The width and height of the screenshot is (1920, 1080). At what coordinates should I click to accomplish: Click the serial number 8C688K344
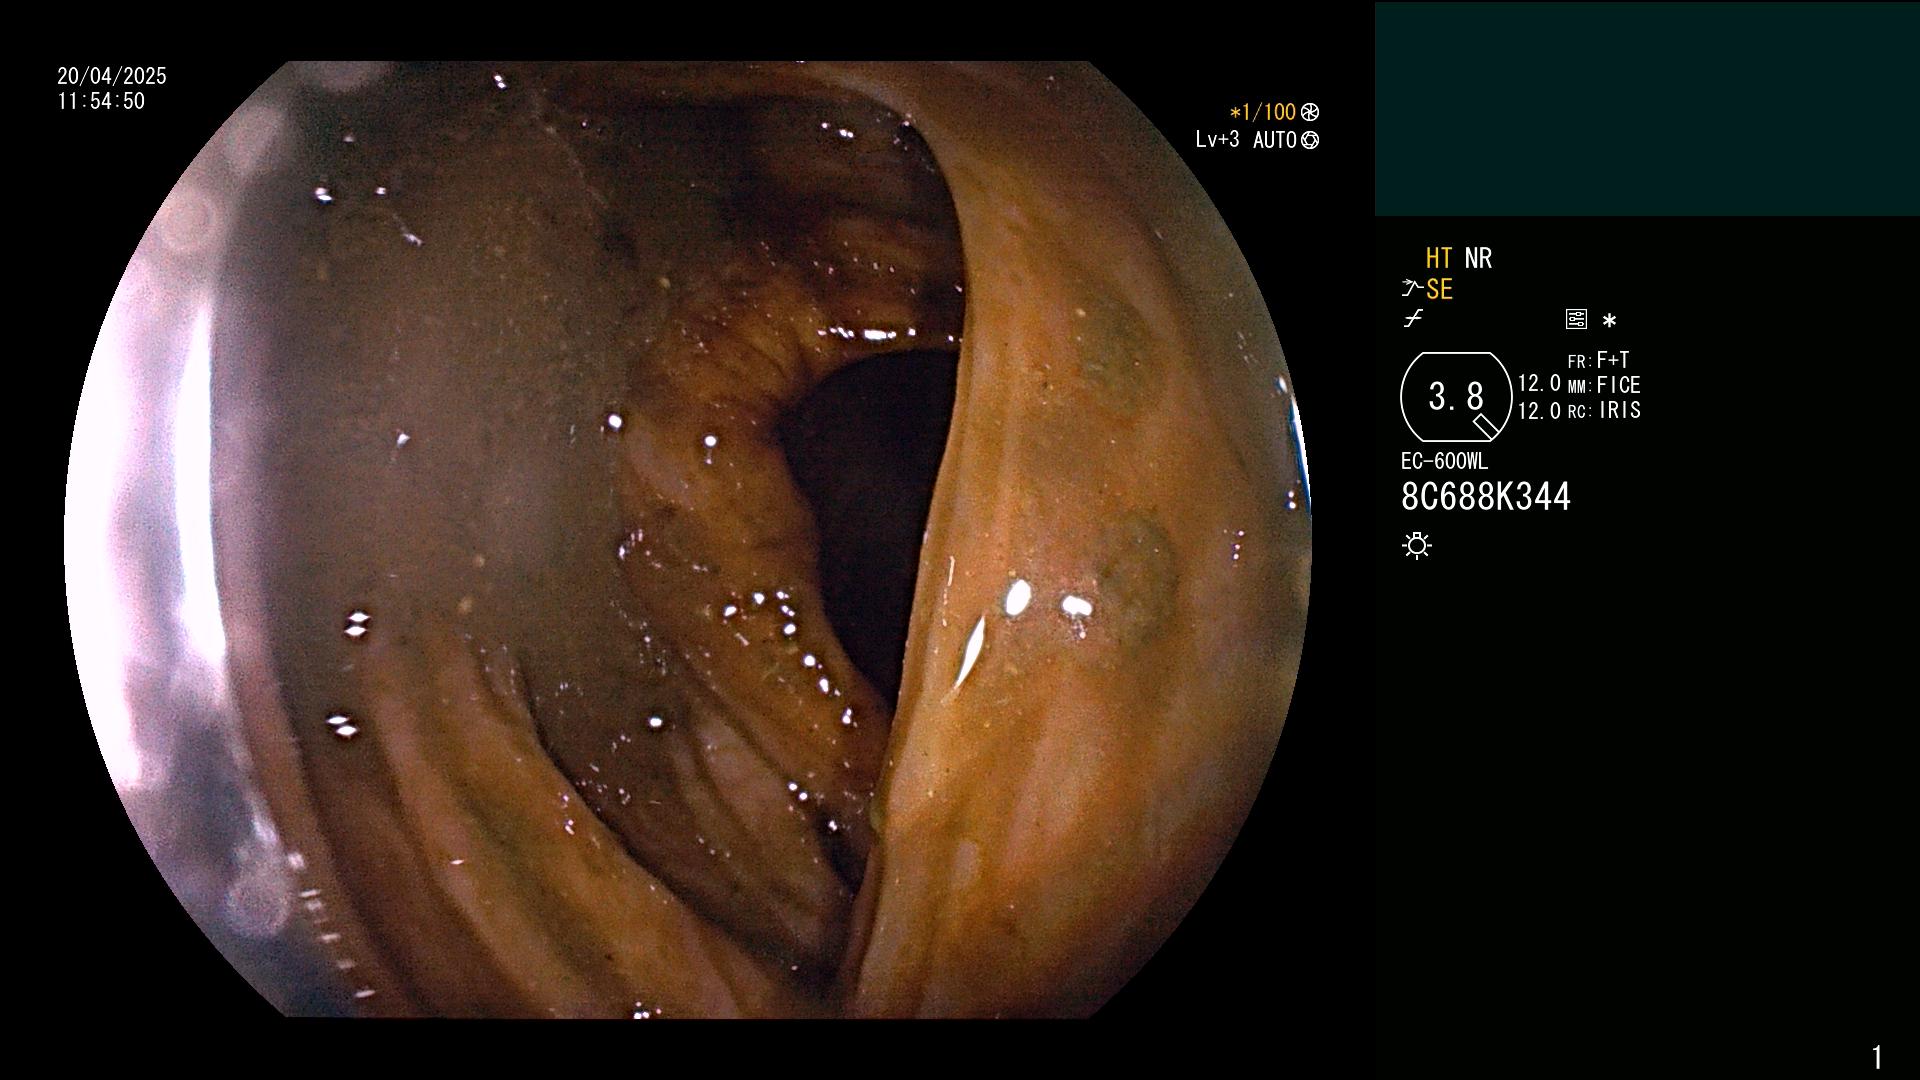[x=1486, y=497]
